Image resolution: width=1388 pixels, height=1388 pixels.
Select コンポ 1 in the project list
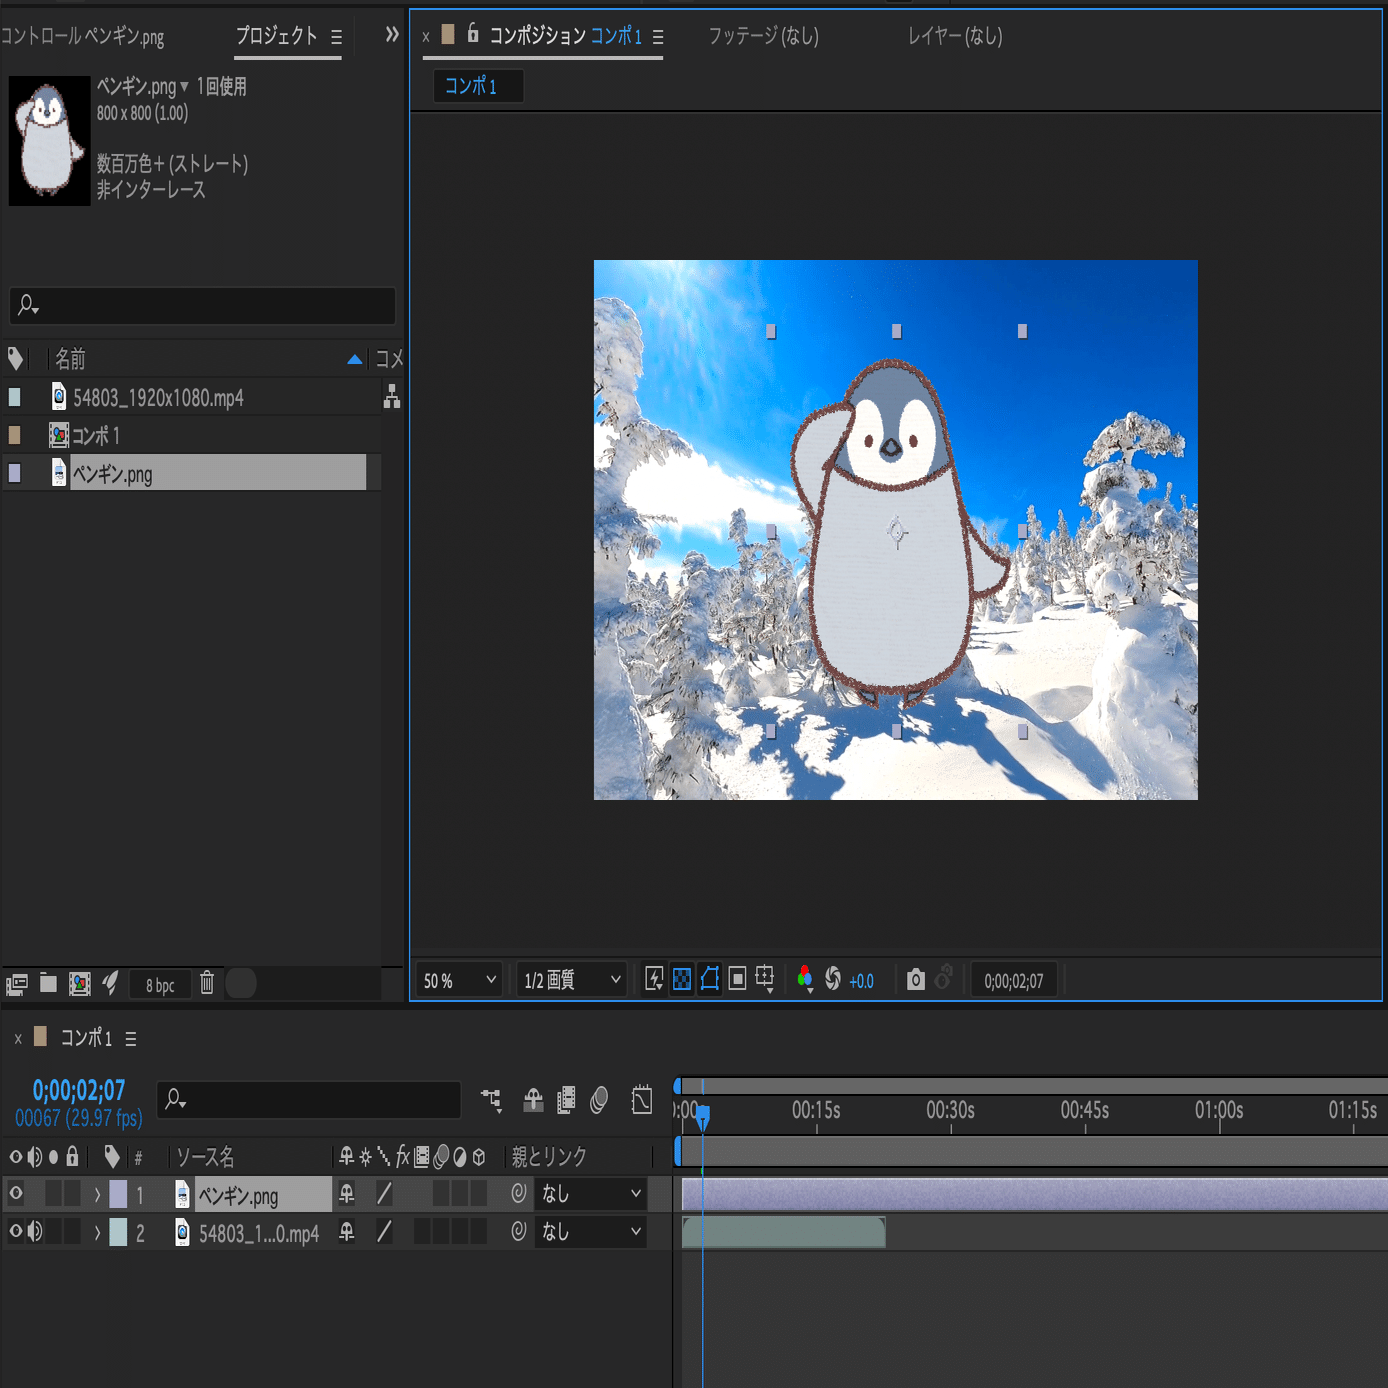96,436
